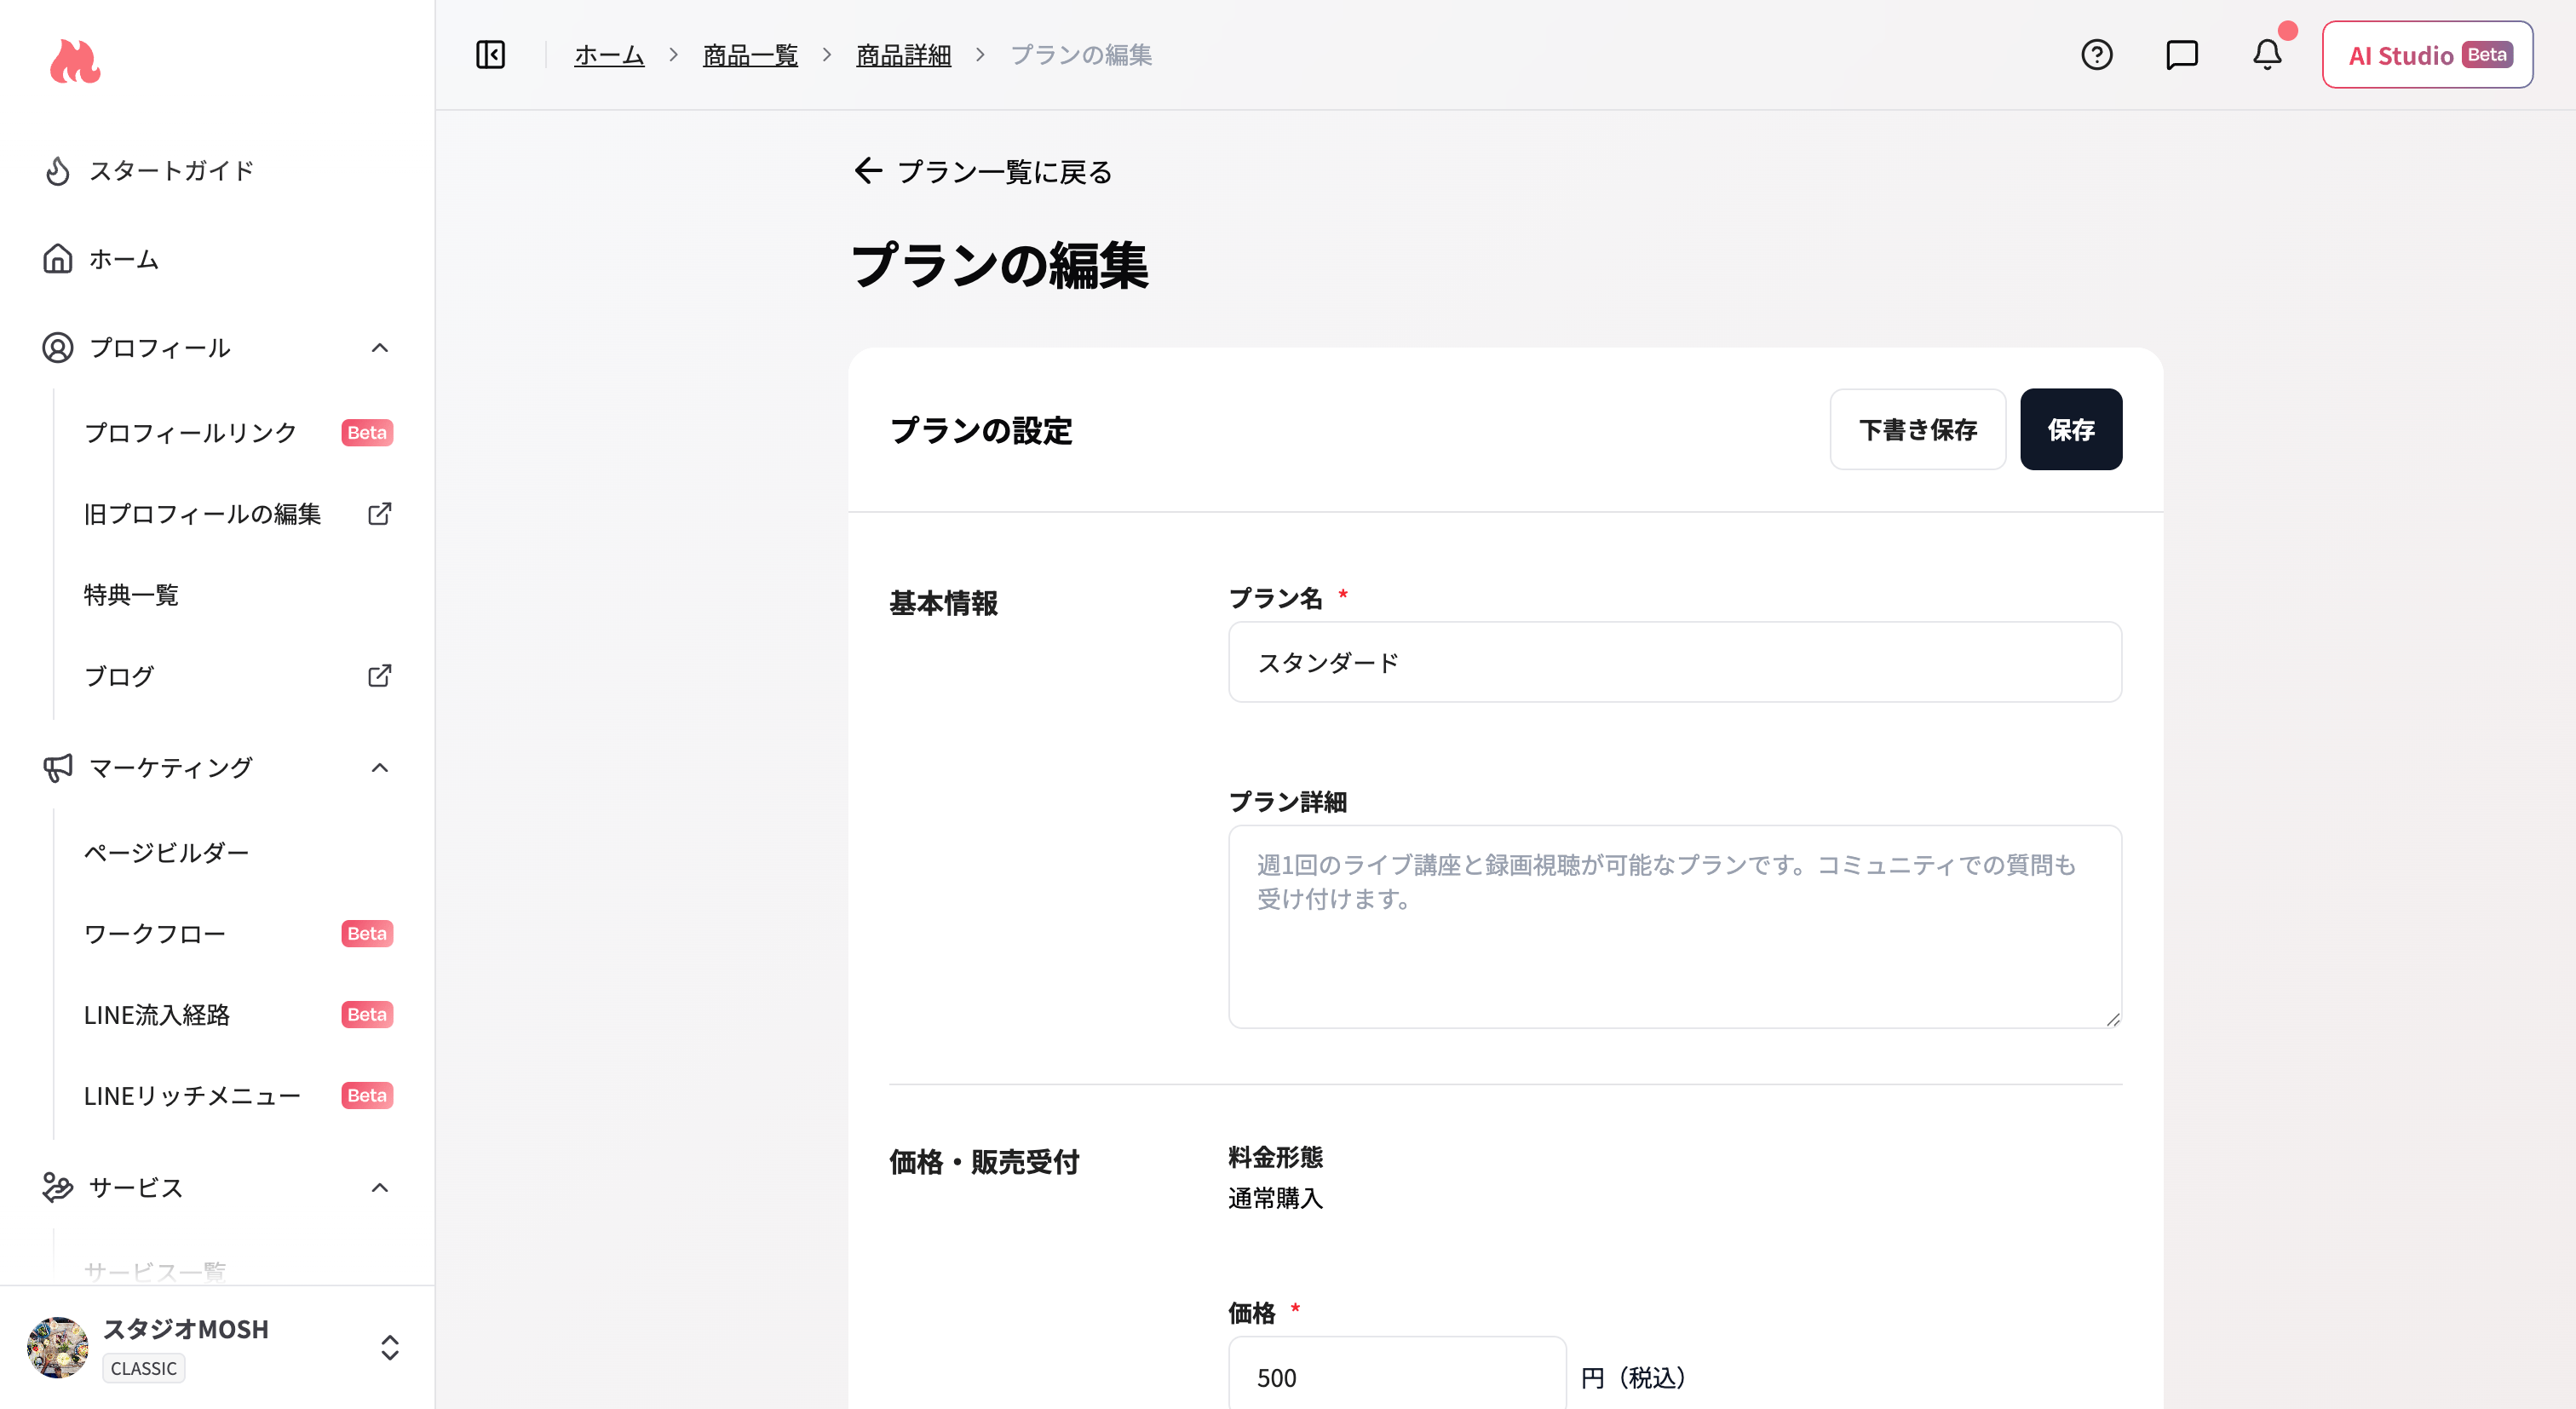The width and height of the screenshot is (2576, 1409).
Task: Click external link icon beside 旧プロフィールの編集
Action: pyautogui.click(x=379, y=514)
